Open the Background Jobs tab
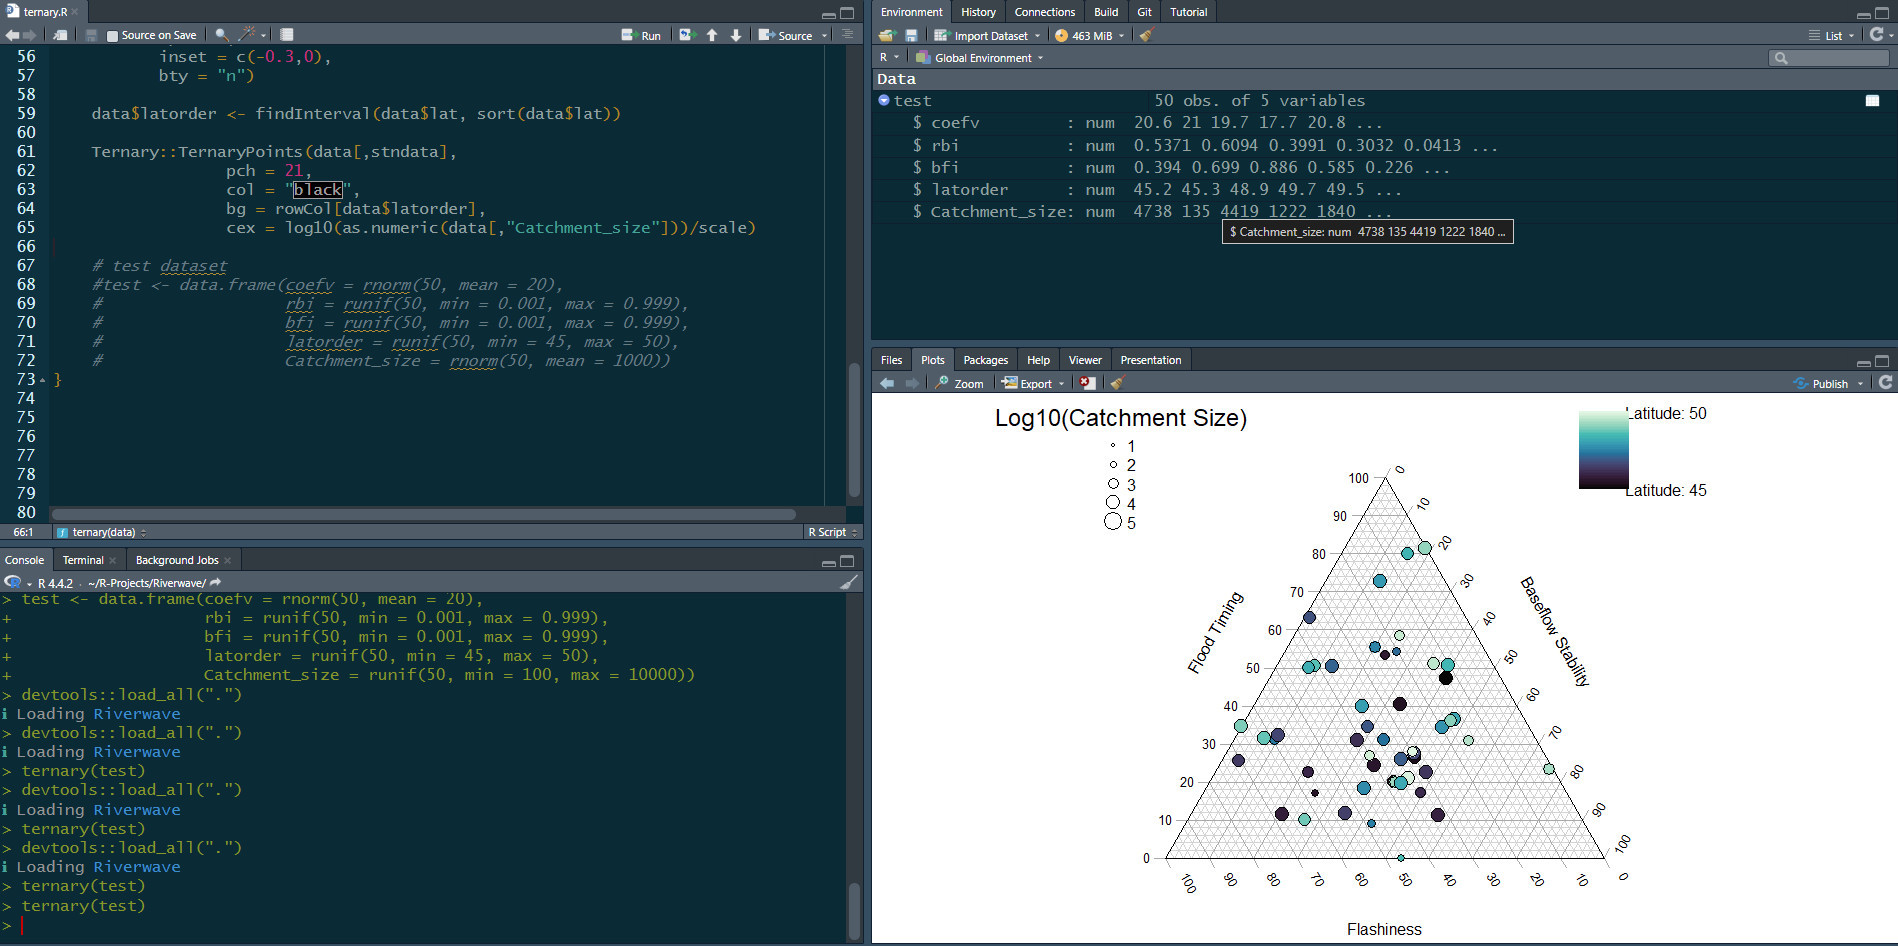 point(177,560)
